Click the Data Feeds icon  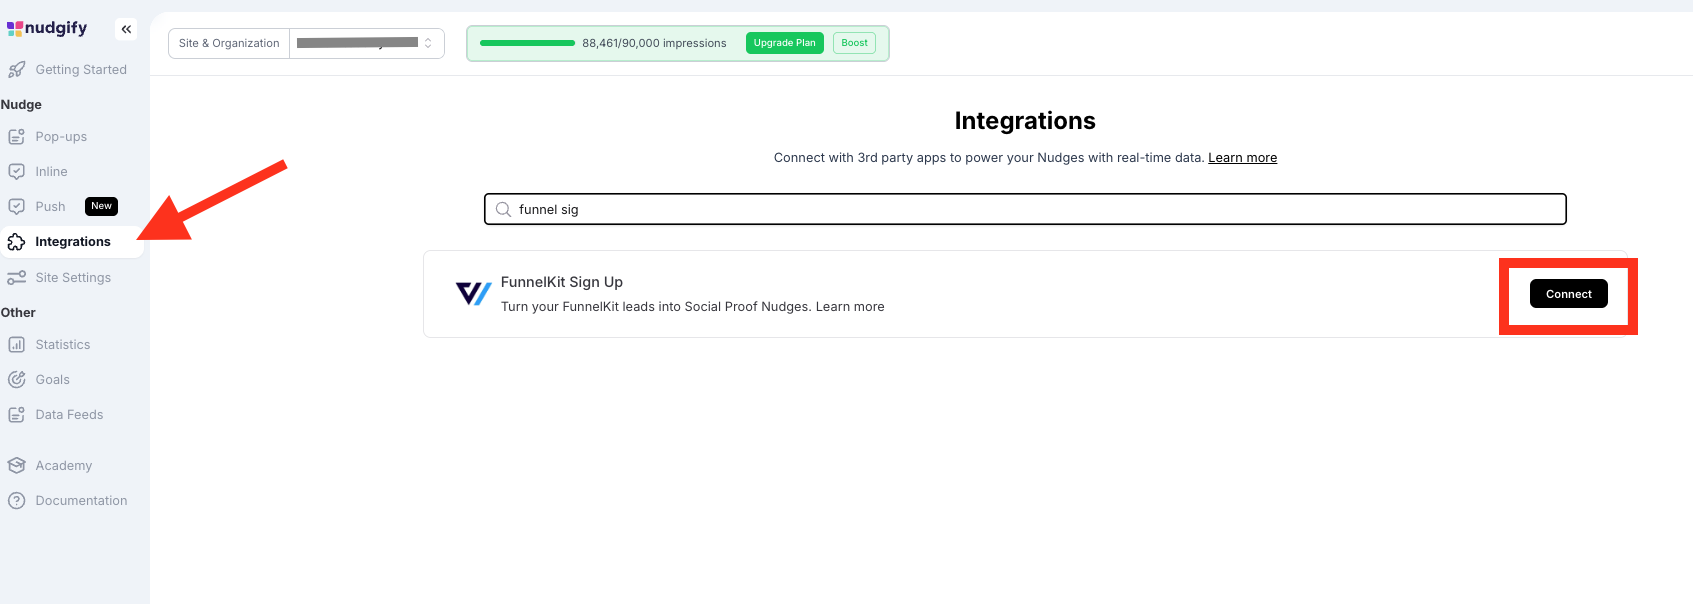click(x=16, y=415)
